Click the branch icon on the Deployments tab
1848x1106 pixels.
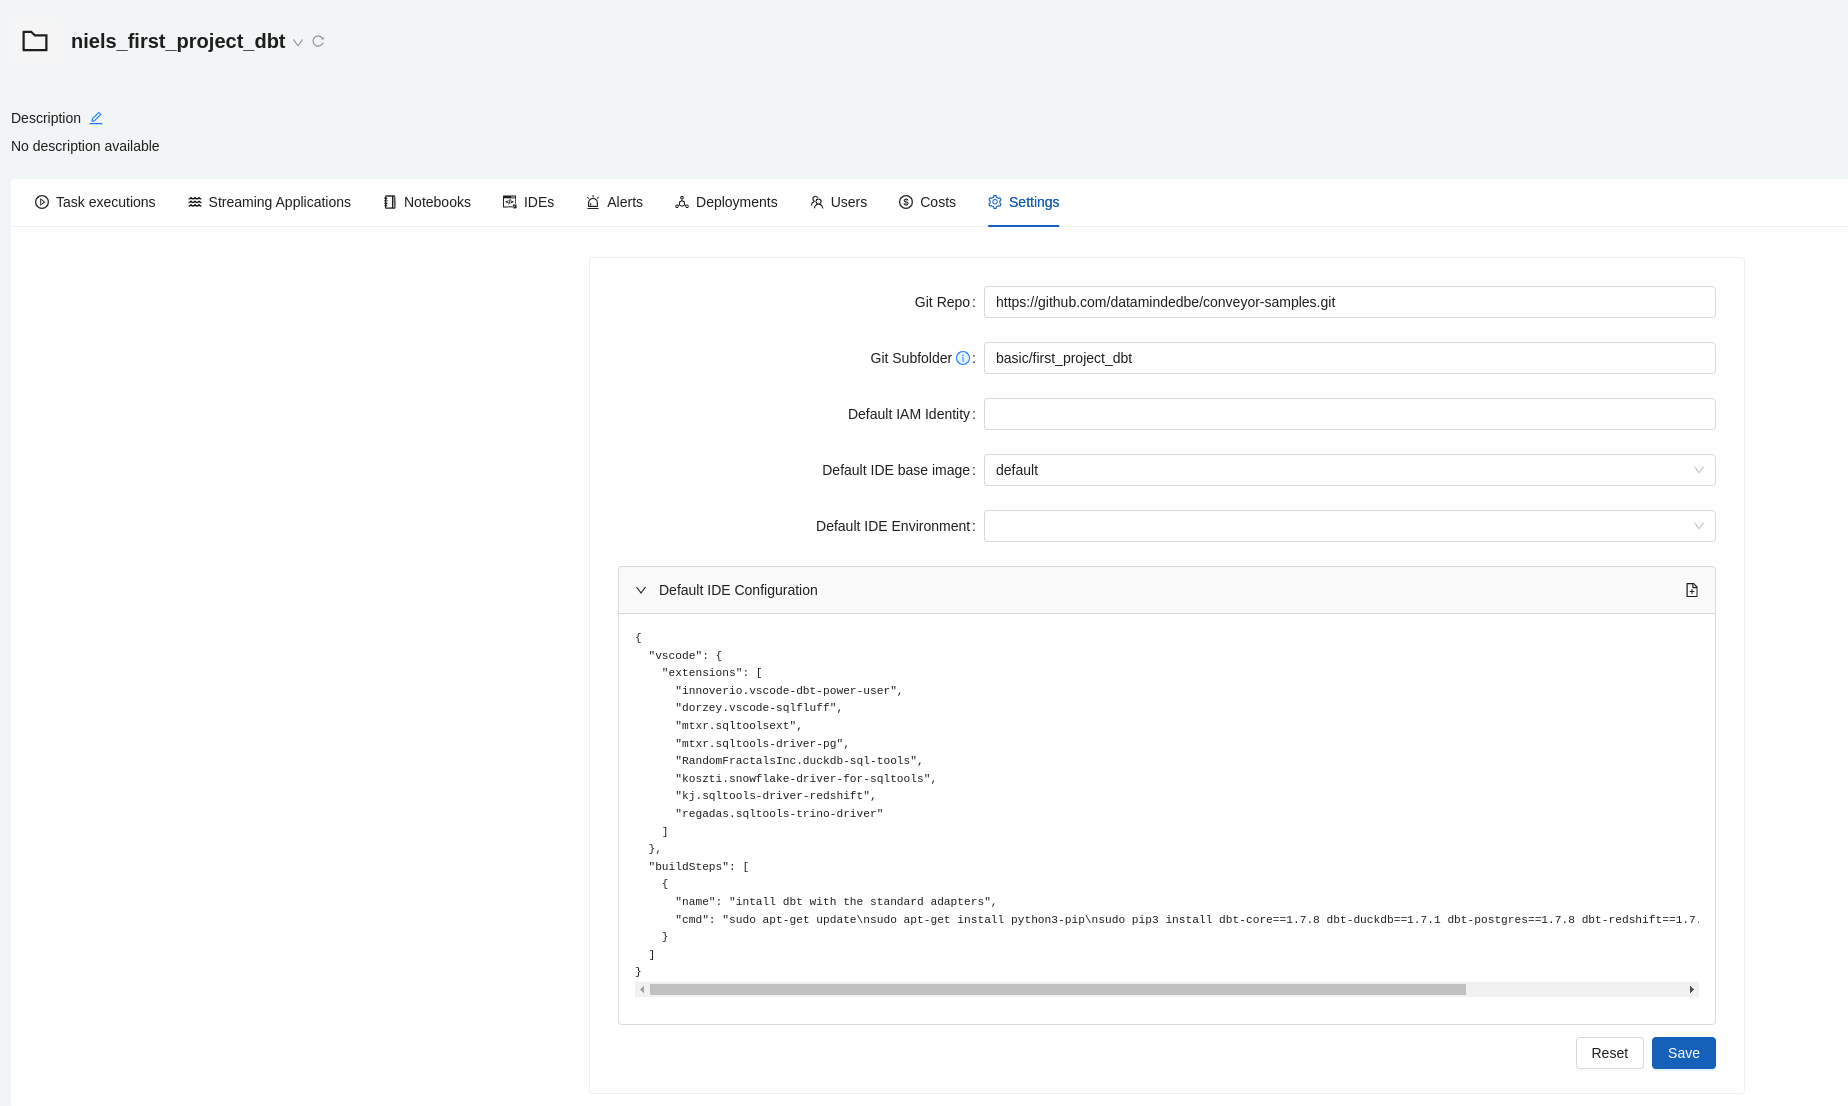click(681, 202)
